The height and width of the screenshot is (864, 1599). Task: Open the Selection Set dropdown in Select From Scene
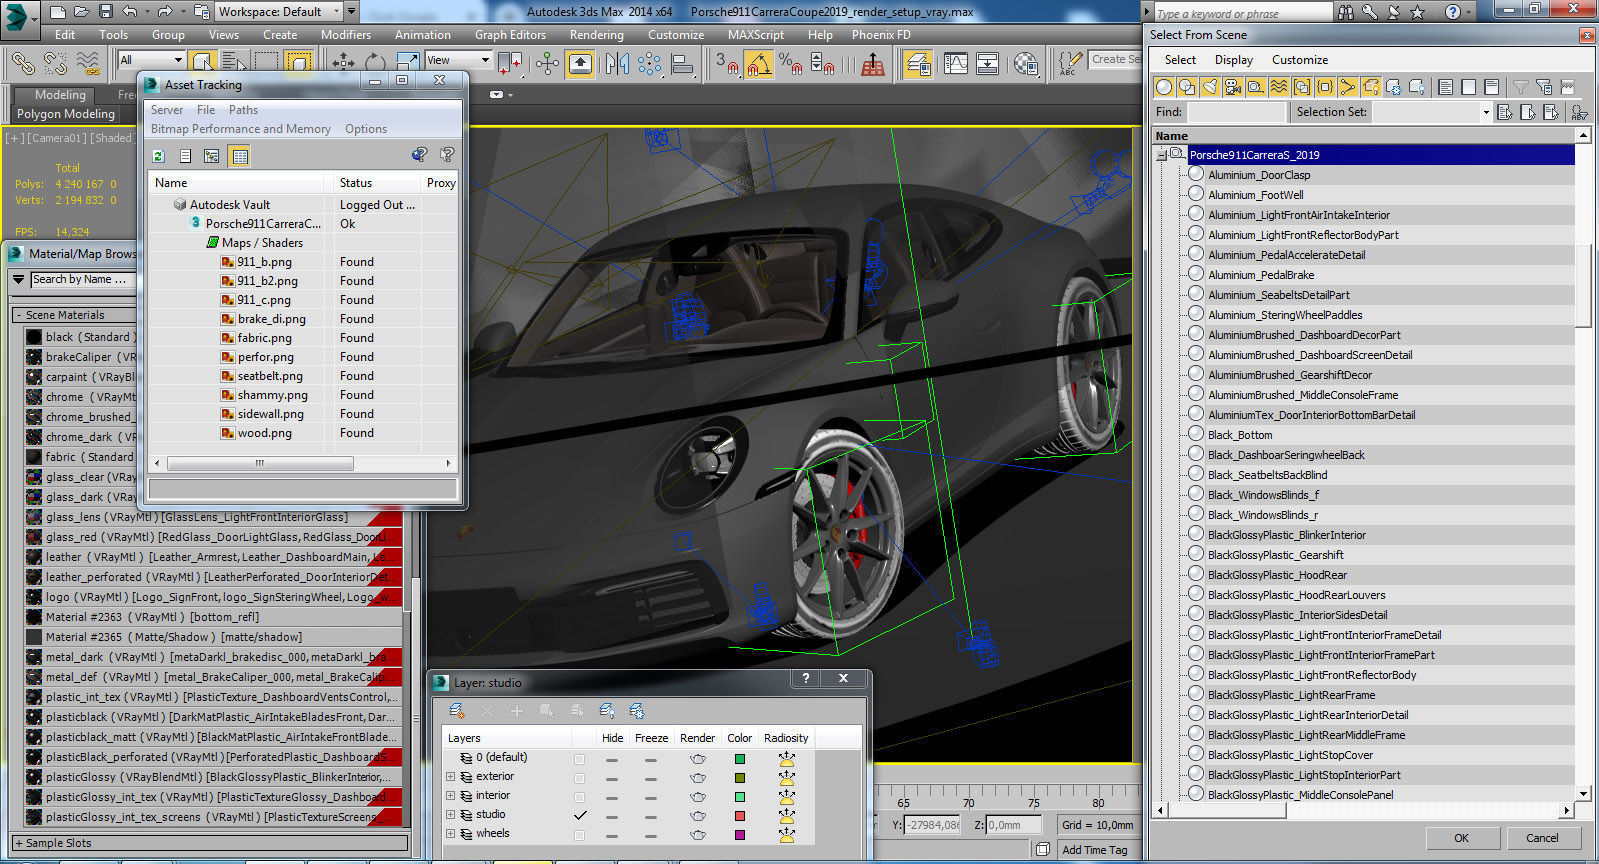point(1485,112)
